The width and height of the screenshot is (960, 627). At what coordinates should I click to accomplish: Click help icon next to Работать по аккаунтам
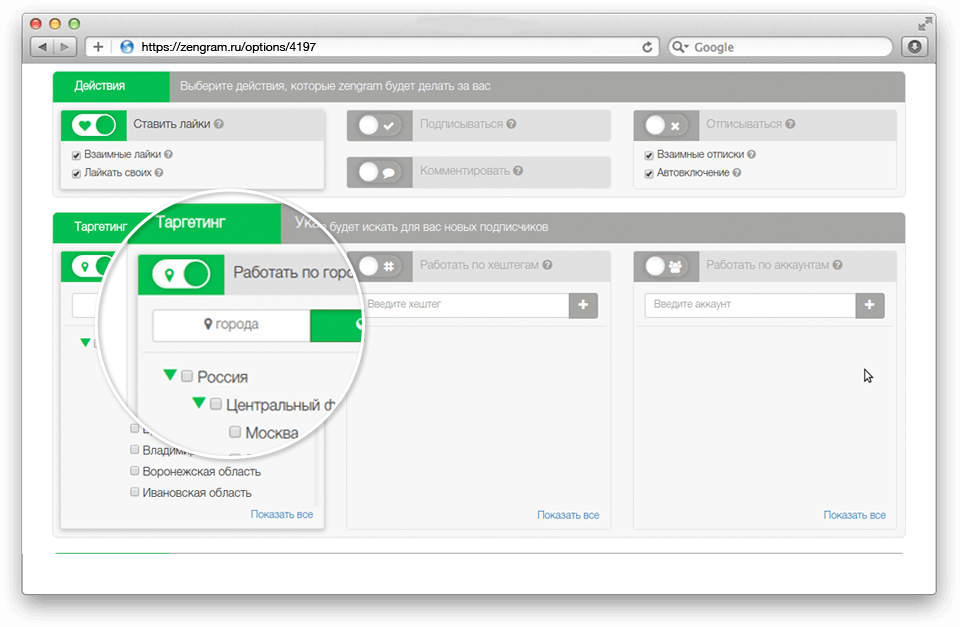838,265
